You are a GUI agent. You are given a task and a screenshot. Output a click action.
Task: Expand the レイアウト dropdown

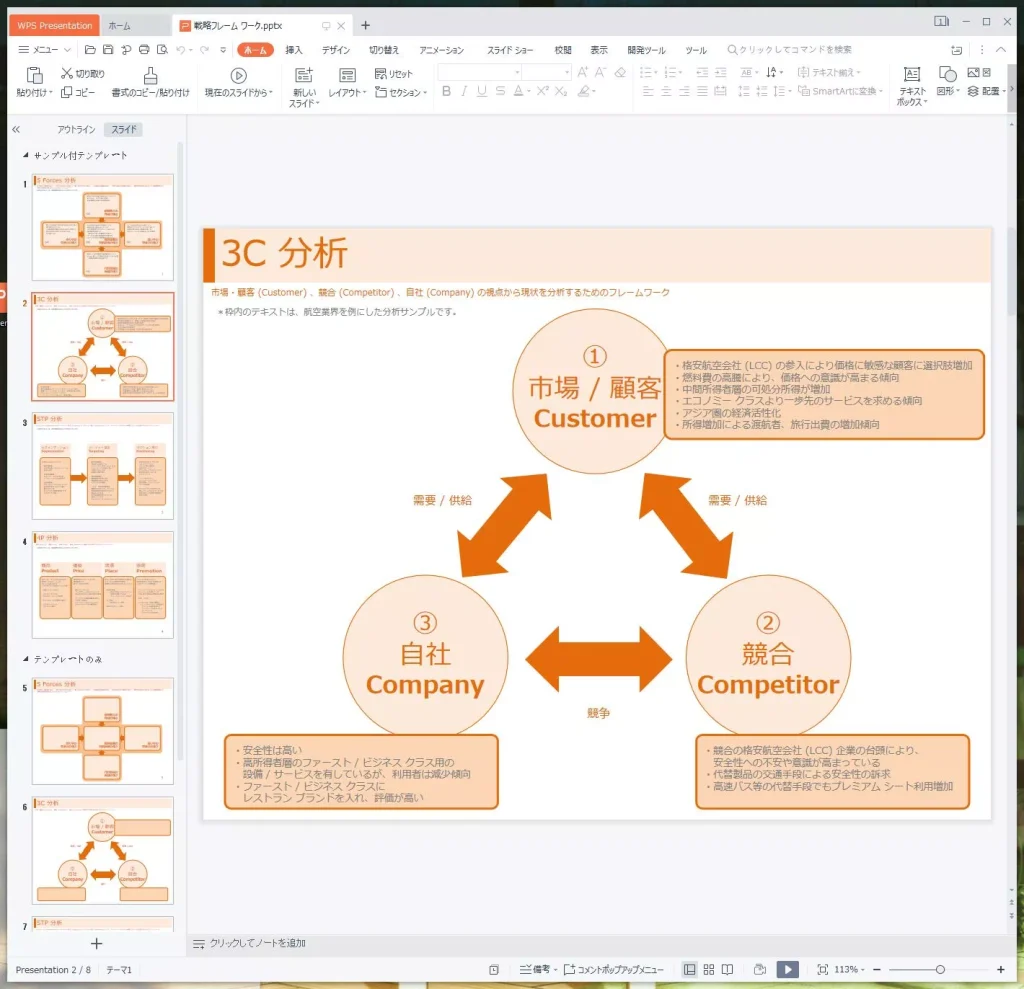tap(349, 93)
